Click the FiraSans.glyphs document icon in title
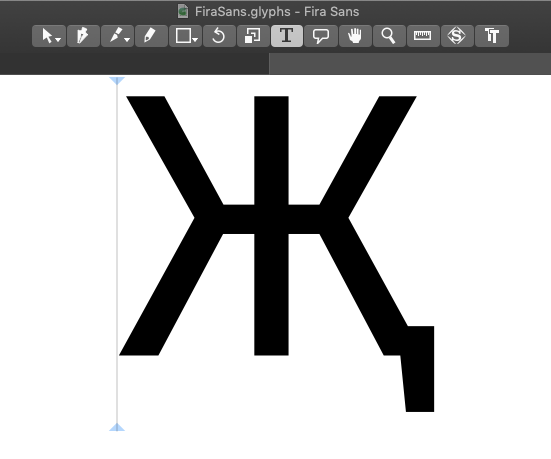This screenshot has height=459, width=551. (x=182, y=11)
